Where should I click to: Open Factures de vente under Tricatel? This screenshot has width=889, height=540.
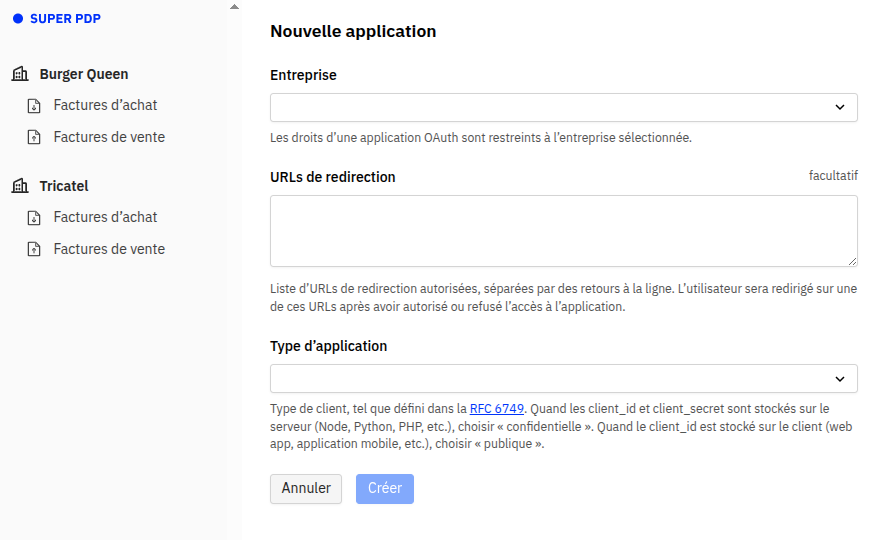pyautogui.click(x=109, y=248)
